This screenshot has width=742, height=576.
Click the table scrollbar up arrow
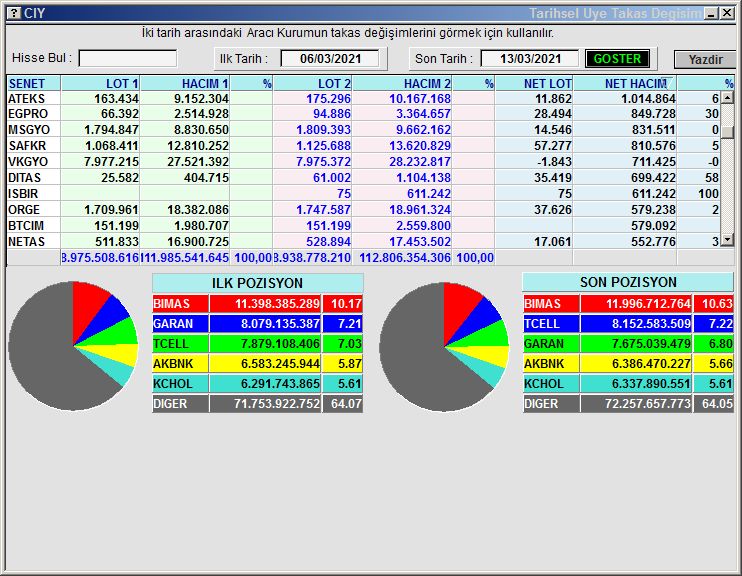tap(727, 98)
